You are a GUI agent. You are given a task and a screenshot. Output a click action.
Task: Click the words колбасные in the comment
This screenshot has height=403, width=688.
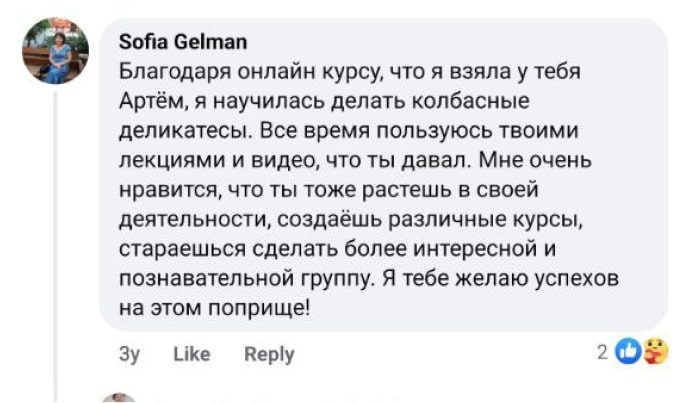point(478,101)
